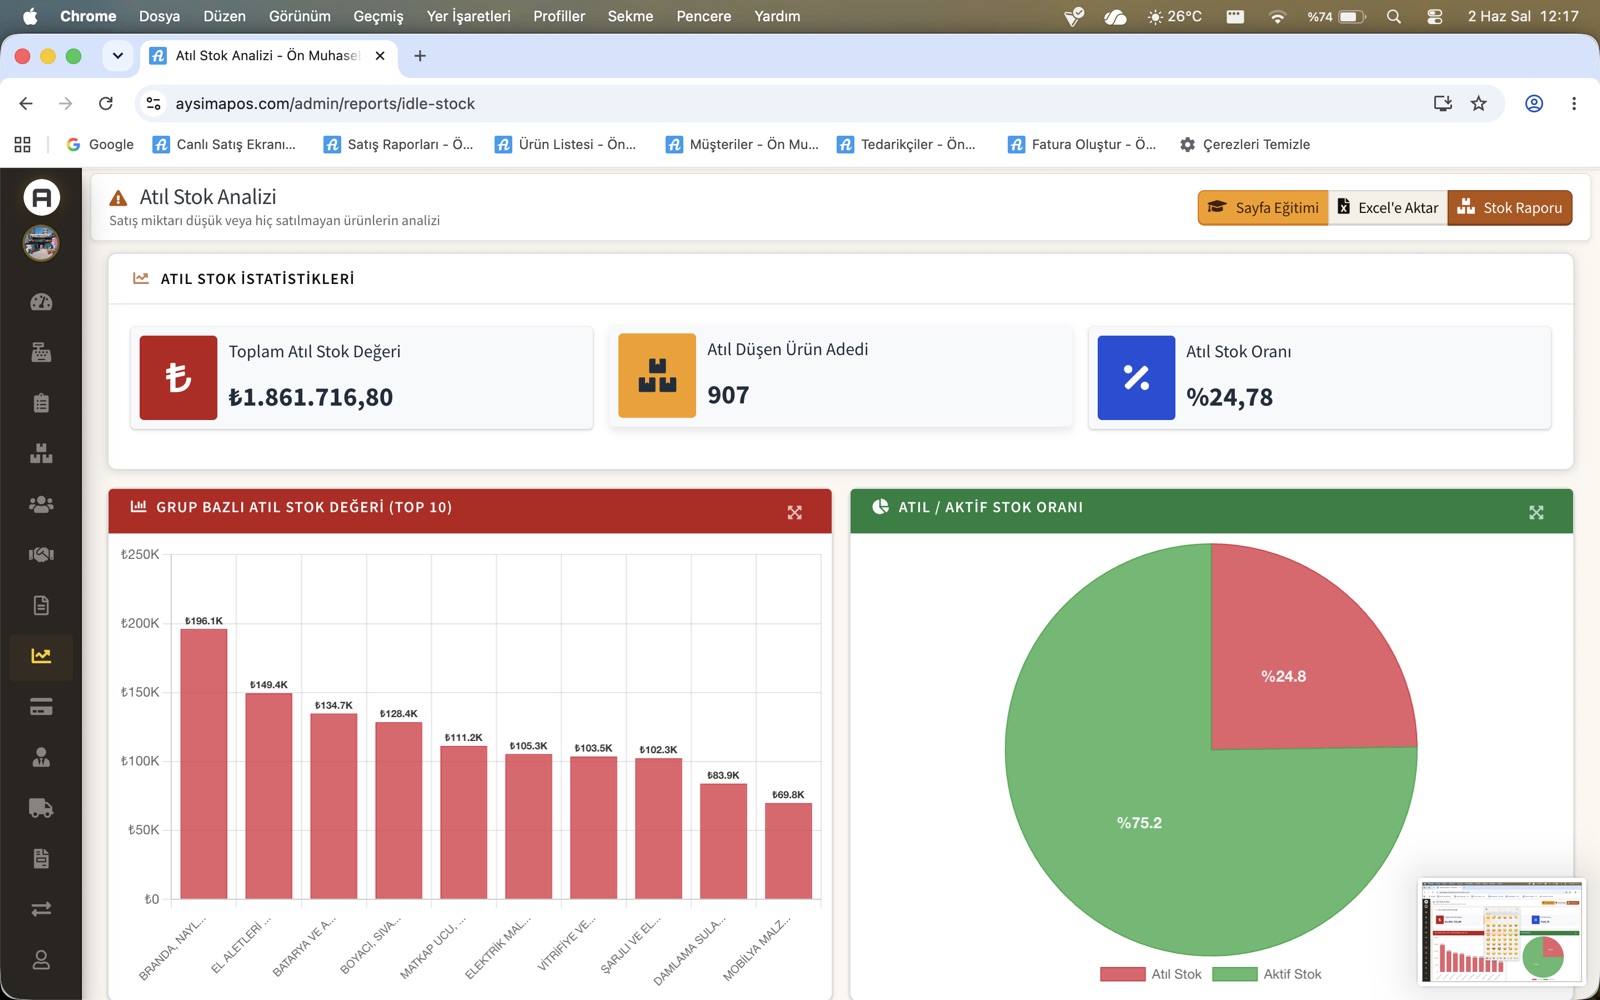Toggle the Atıl Stok legend item
This screenshot has height=1000, width=1600.
pos(1151,974)
